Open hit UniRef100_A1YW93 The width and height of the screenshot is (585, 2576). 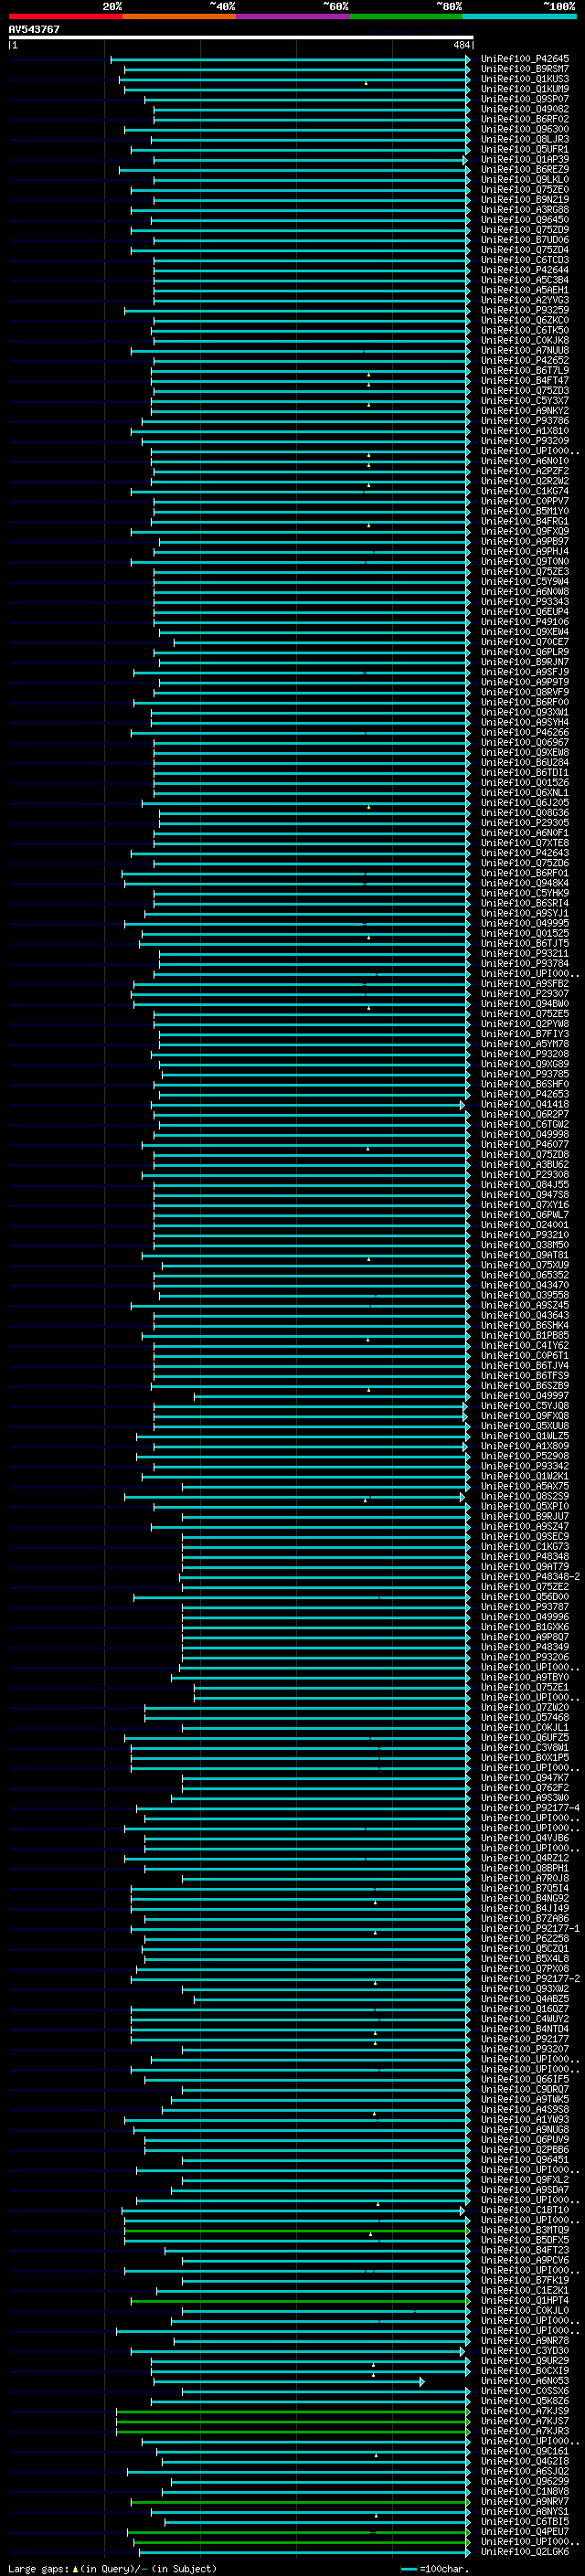(525, 2119)
